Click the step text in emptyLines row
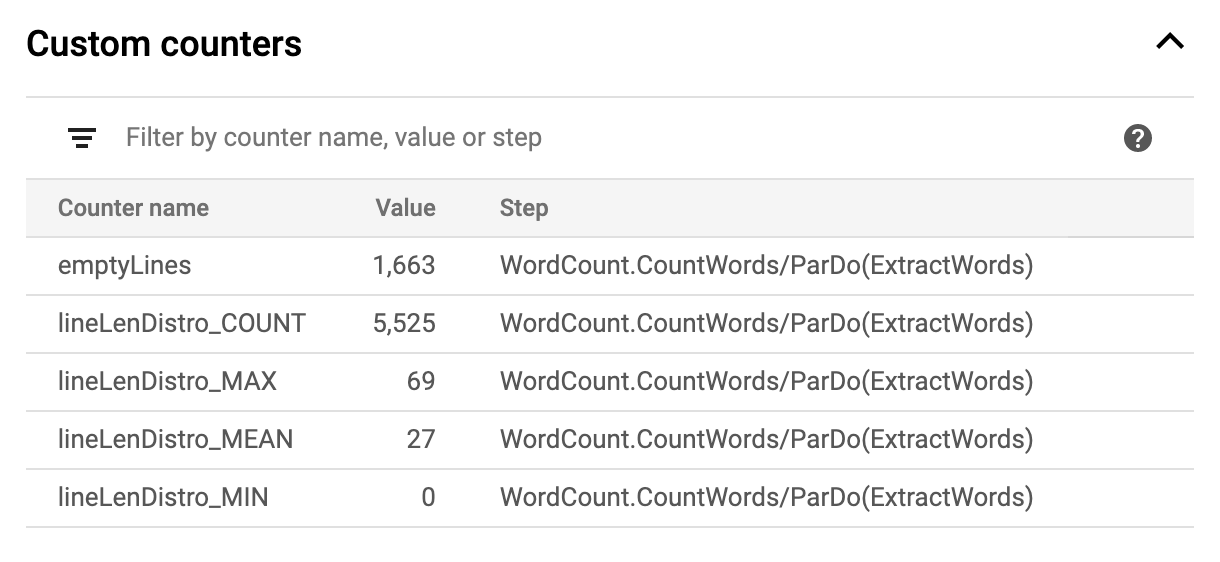The image size is (1220, 562). 766,266
